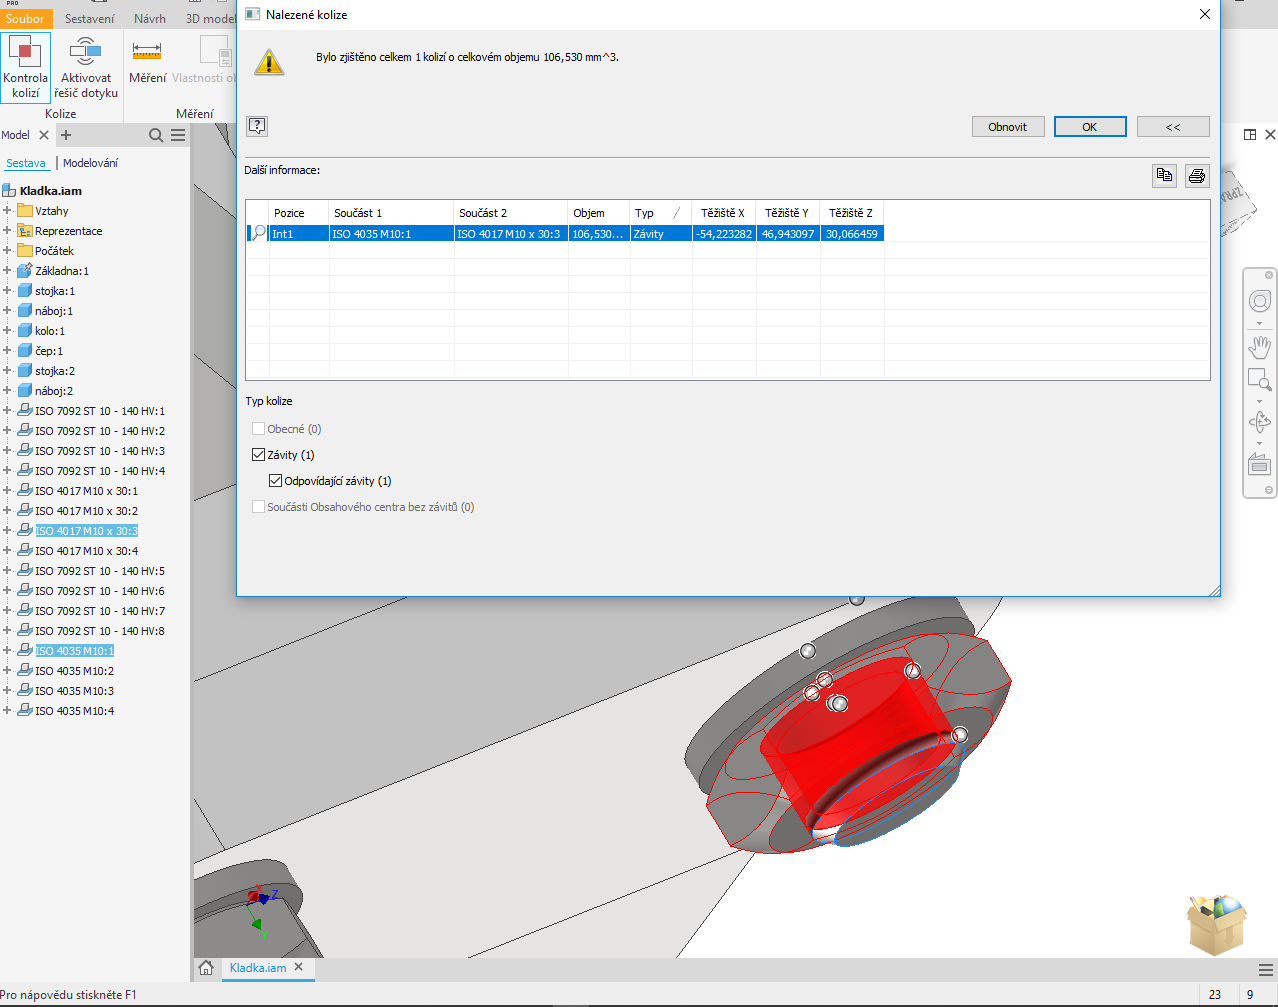Screen dimensions: 1278x1007
Task: Sort by Objem column header
Action: click(x=599, y=213)
